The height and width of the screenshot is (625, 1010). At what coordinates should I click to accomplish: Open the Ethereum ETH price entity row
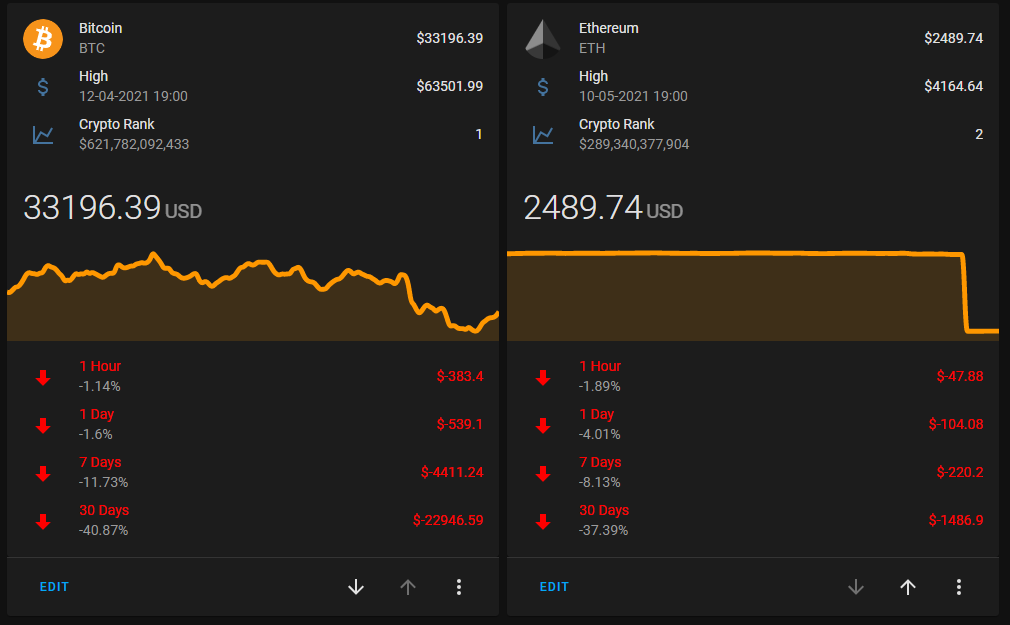point(753,39)
